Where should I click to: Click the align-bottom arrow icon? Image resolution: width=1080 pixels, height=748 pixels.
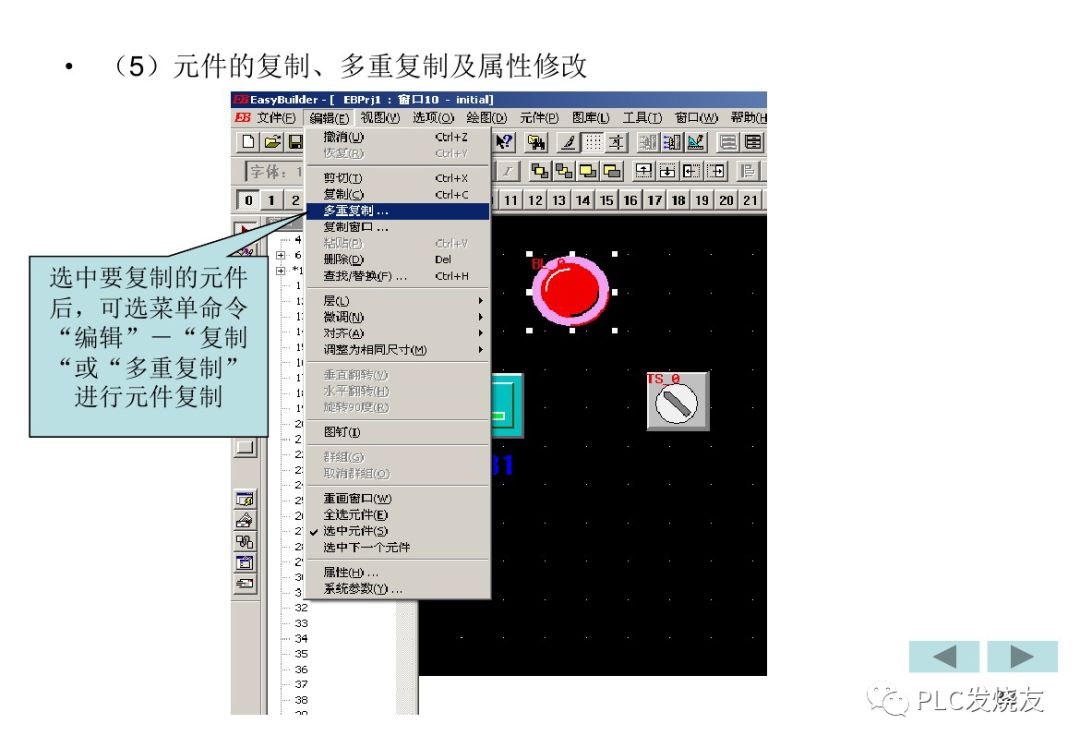coord(667,171)
